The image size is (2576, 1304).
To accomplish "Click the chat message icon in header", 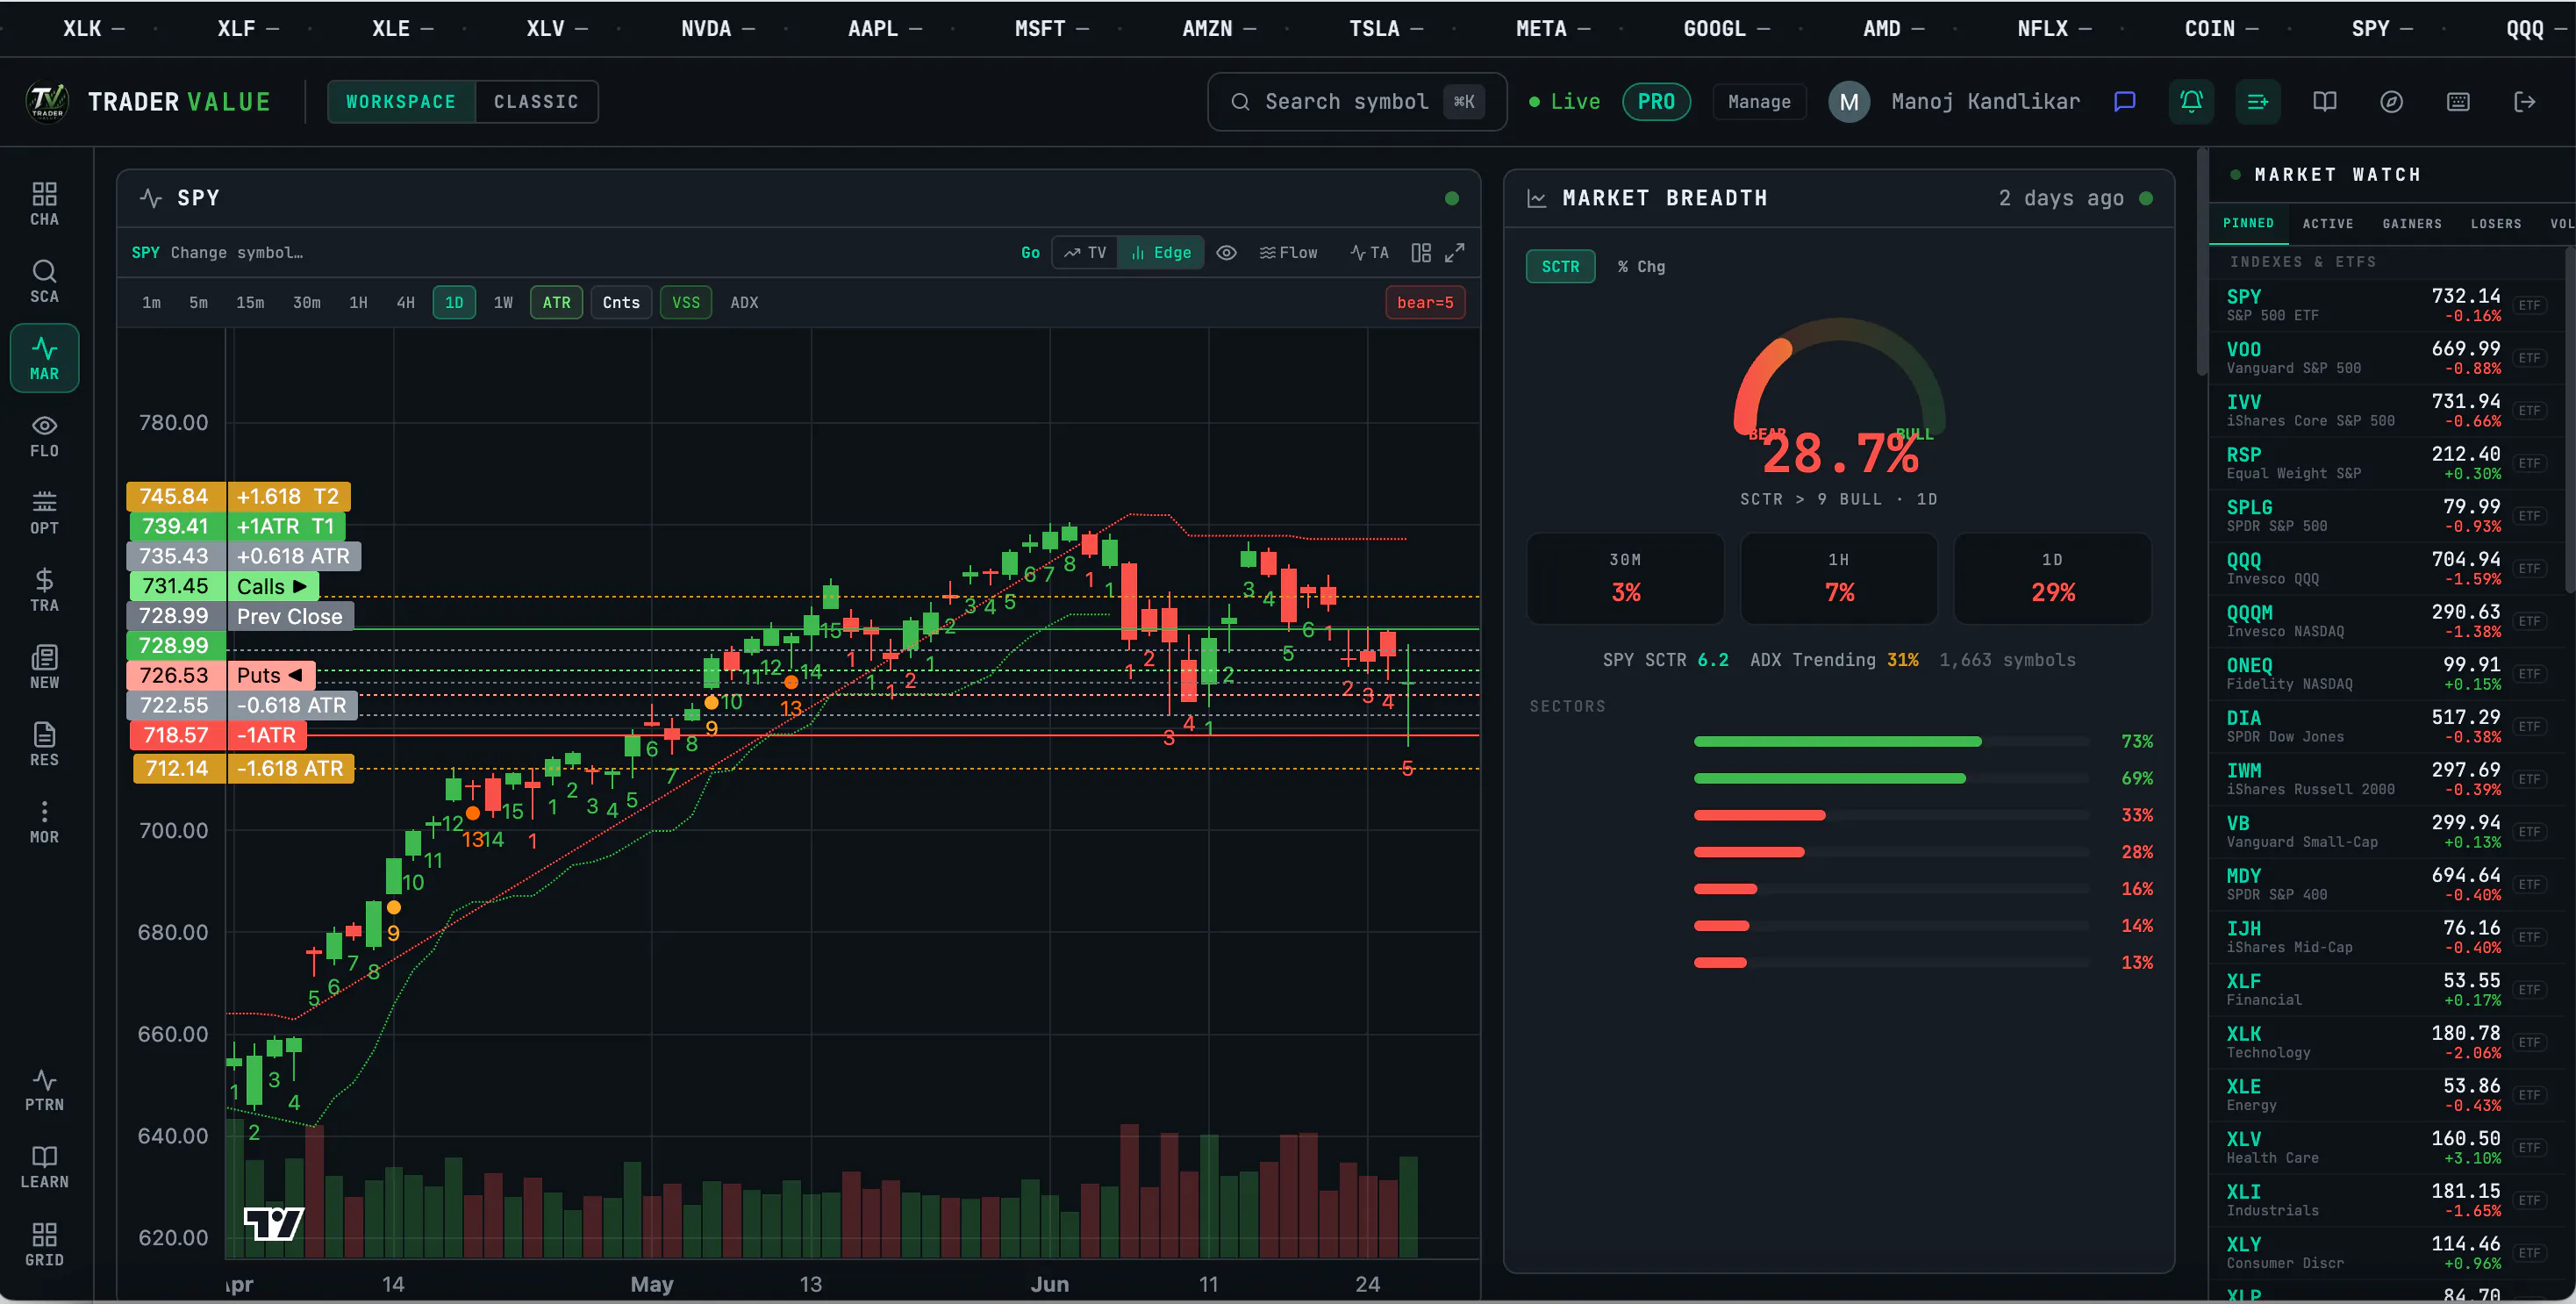I will click(2125, 101).
